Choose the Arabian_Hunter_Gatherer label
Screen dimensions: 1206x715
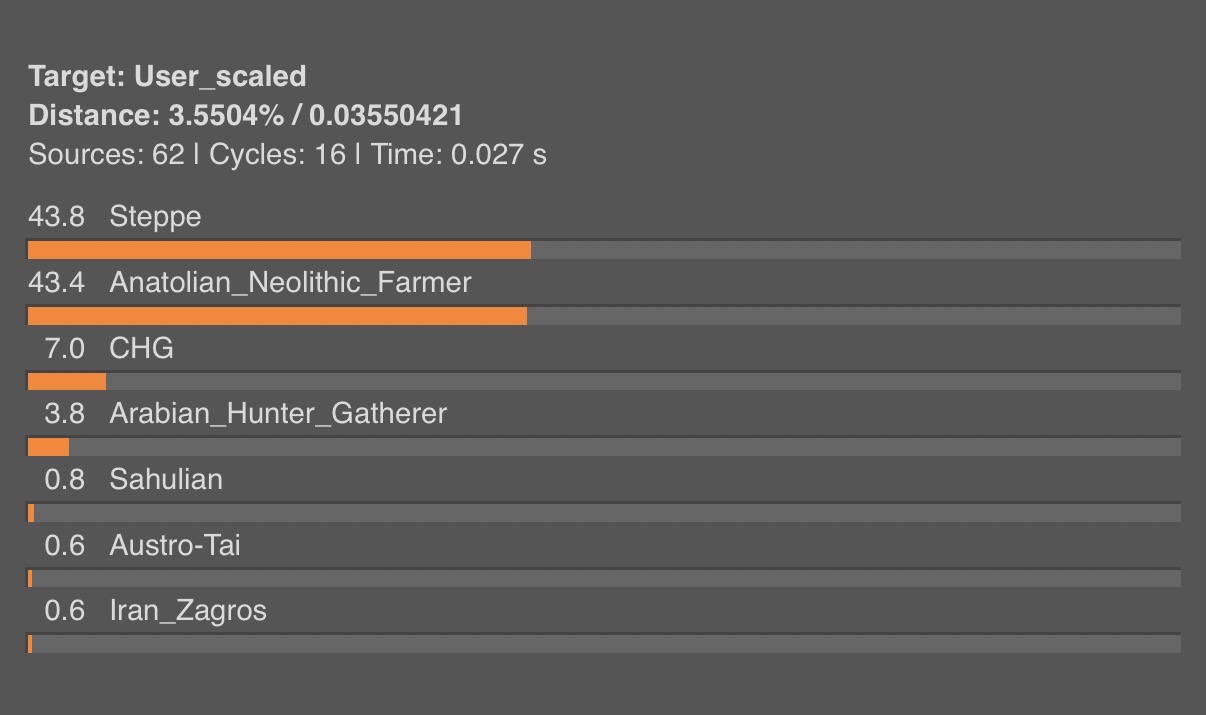coord(278,414)
